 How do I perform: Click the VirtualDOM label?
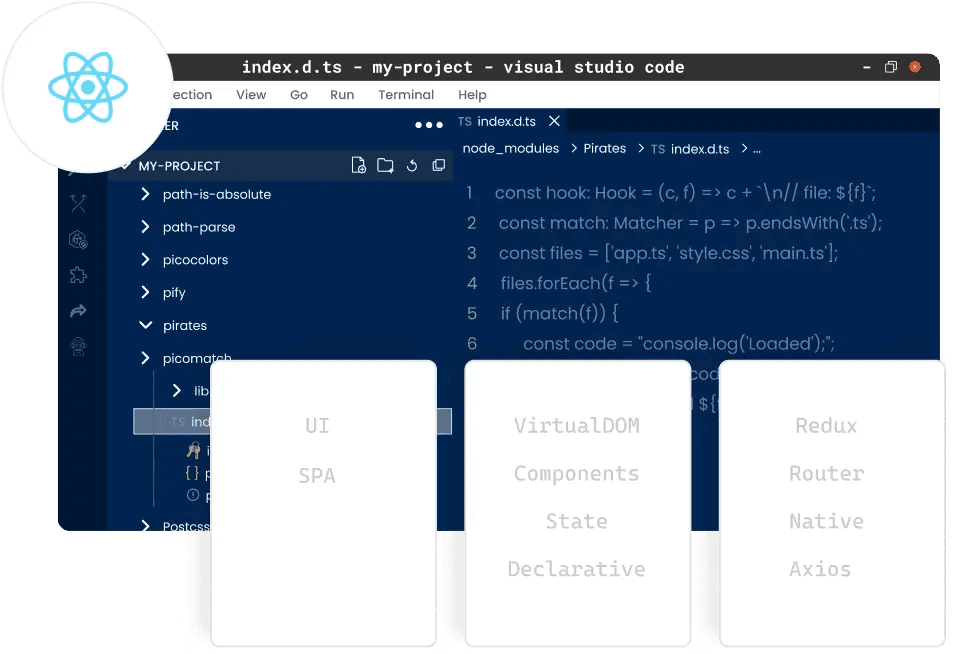coord(577,425)
